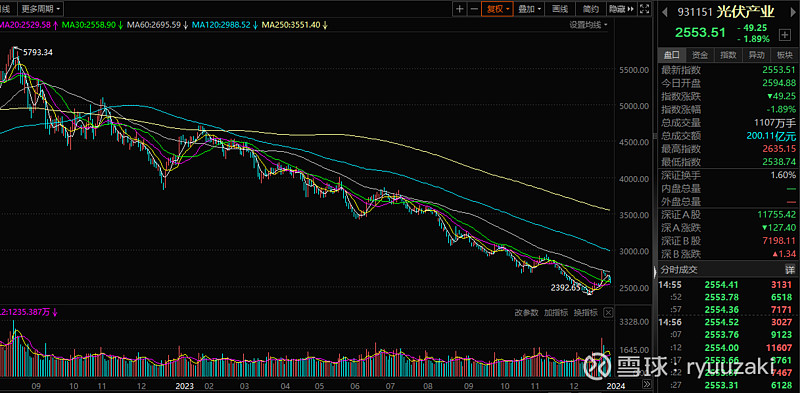This screenshot has width=800, height=393.
Task: Click 总成交额 value 200.11亿元
Action: click(770, 136)
